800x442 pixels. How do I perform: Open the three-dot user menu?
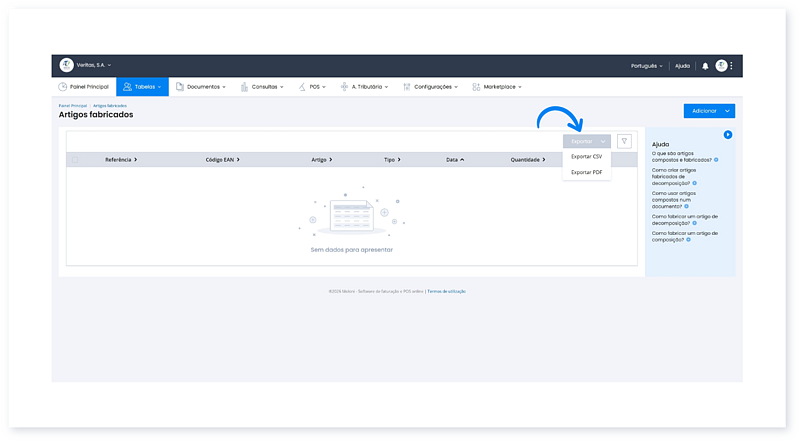click(x=731, y=65)
